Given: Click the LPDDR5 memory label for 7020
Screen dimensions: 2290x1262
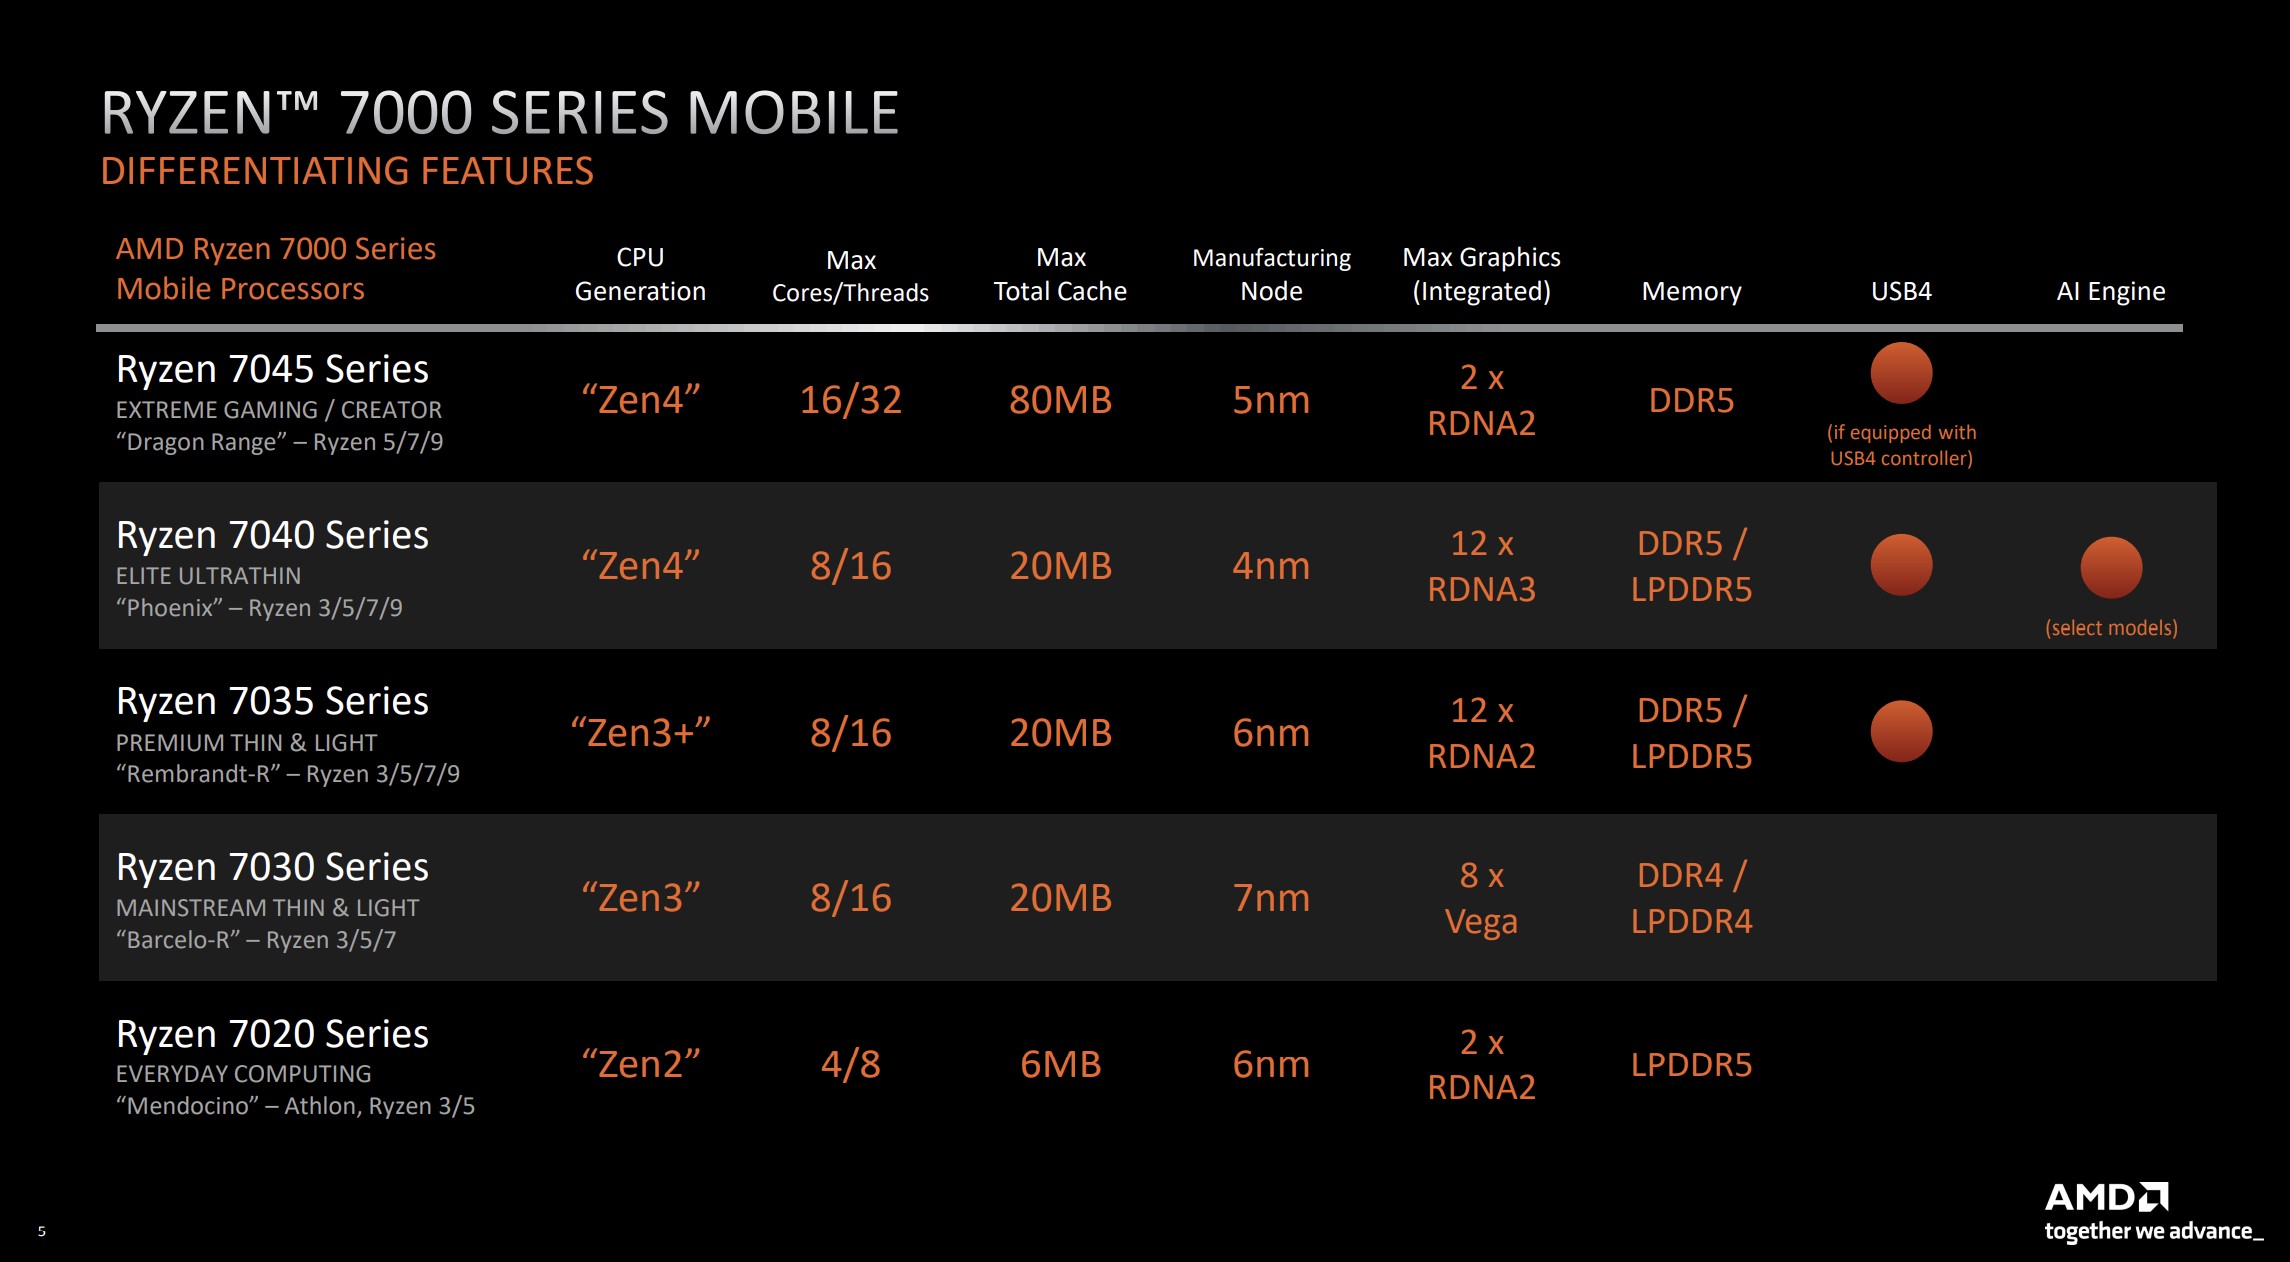Looking at the screenshot, I should [x=1693, y=1072].
